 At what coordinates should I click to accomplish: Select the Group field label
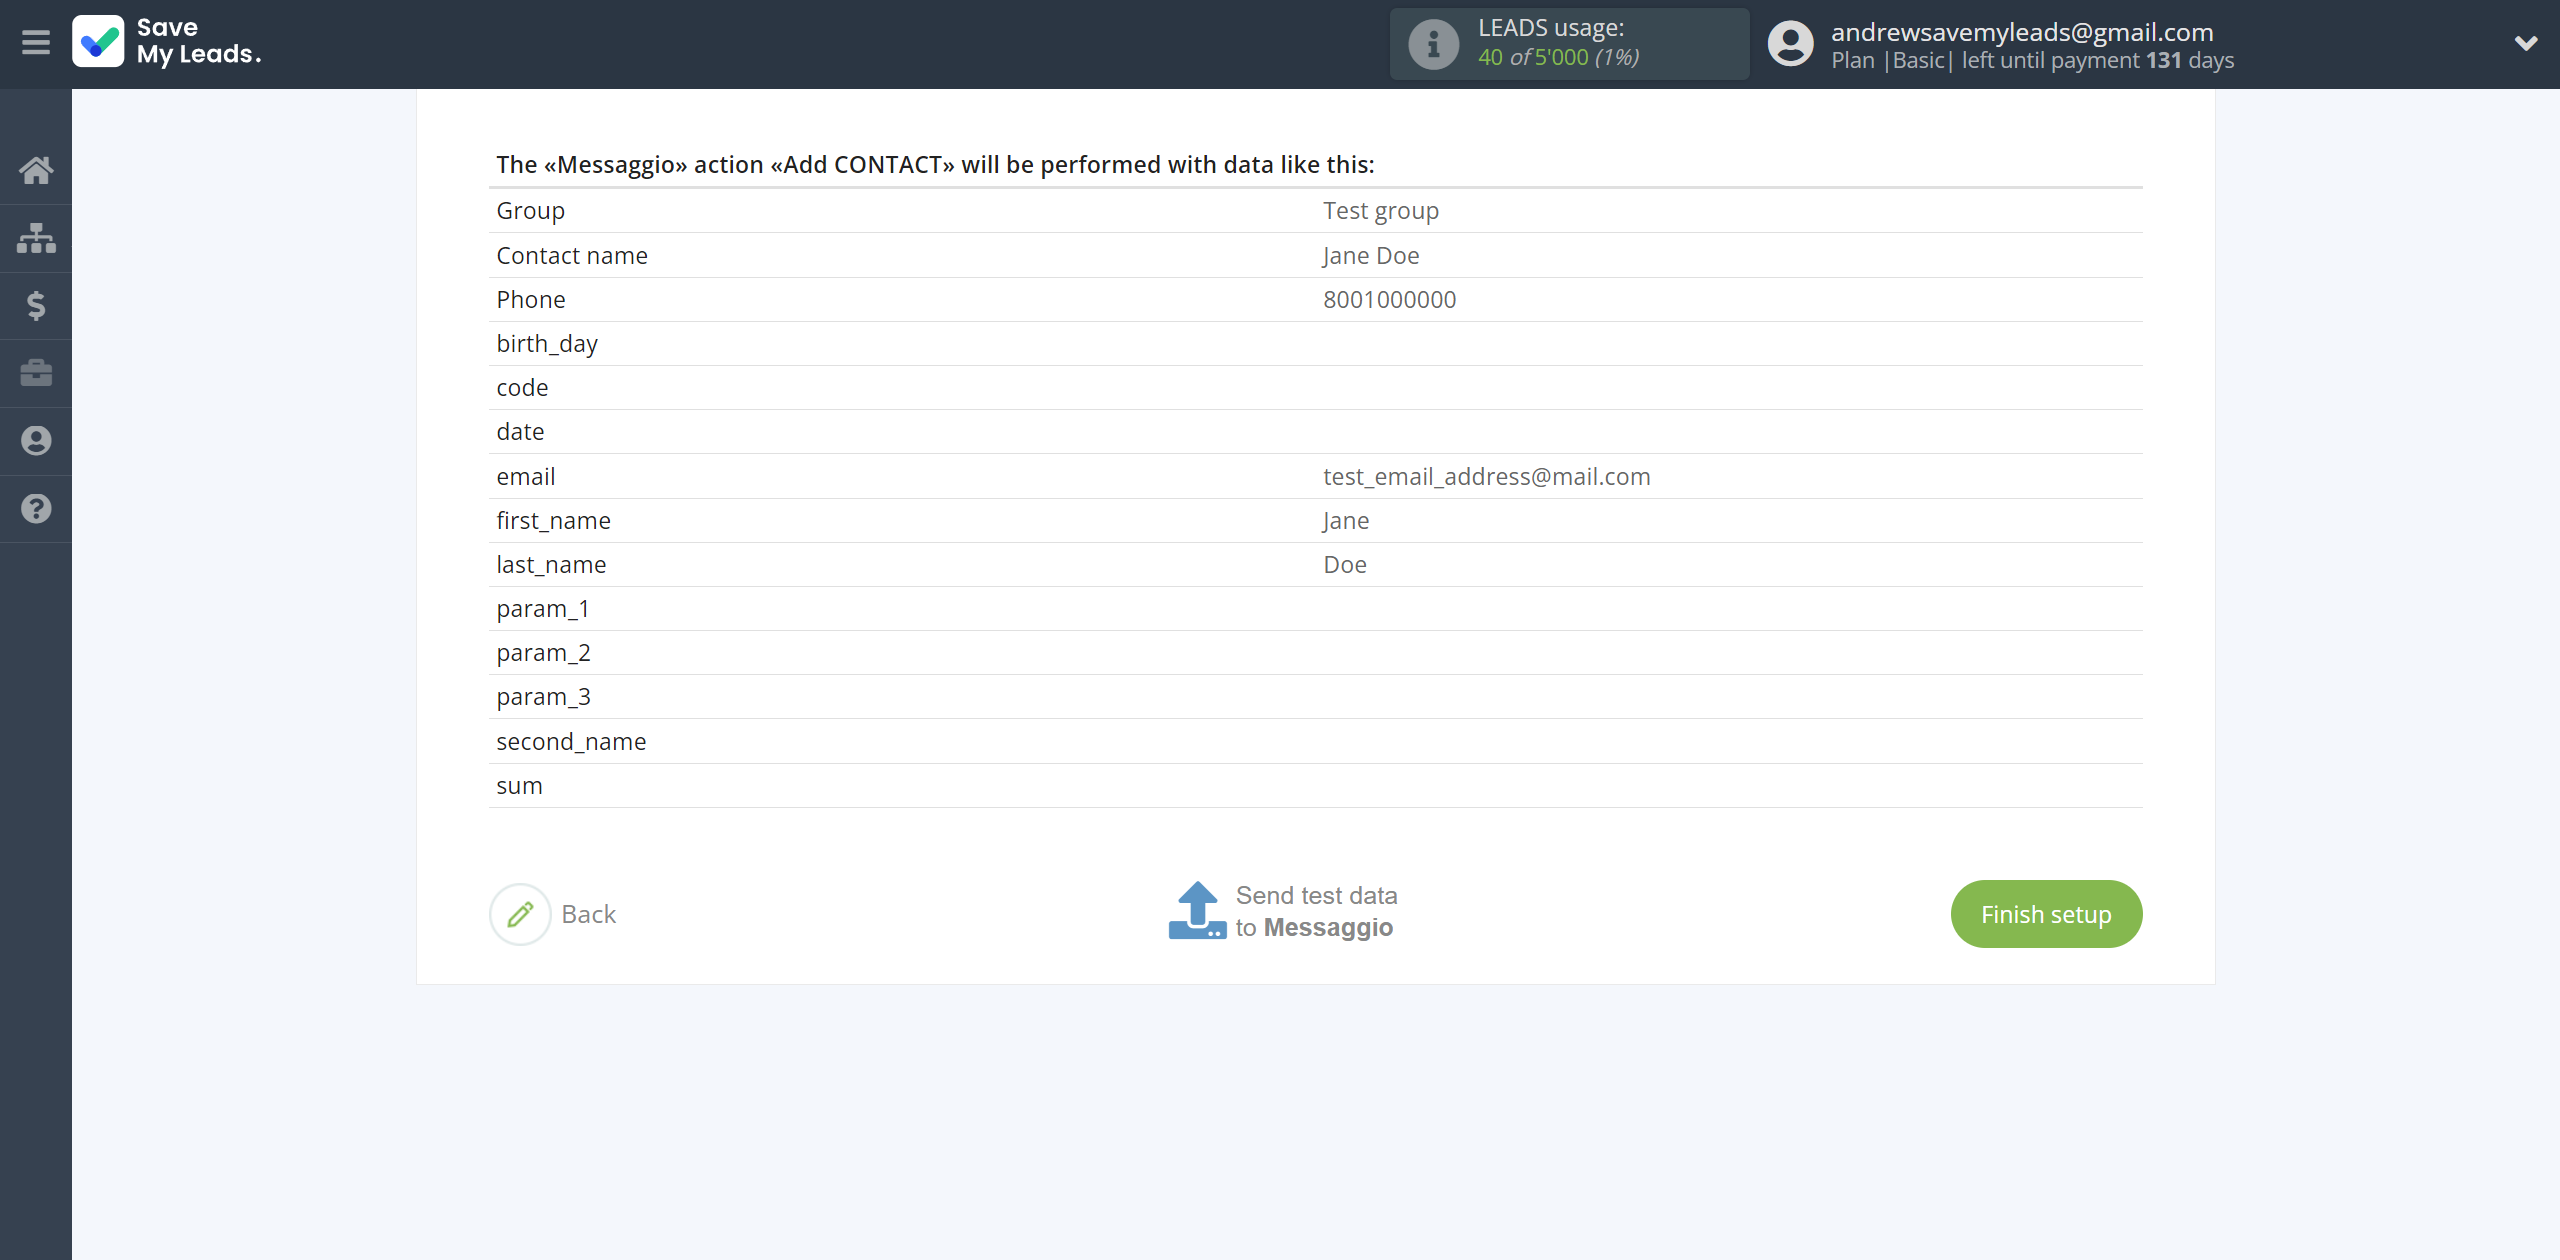531,211
